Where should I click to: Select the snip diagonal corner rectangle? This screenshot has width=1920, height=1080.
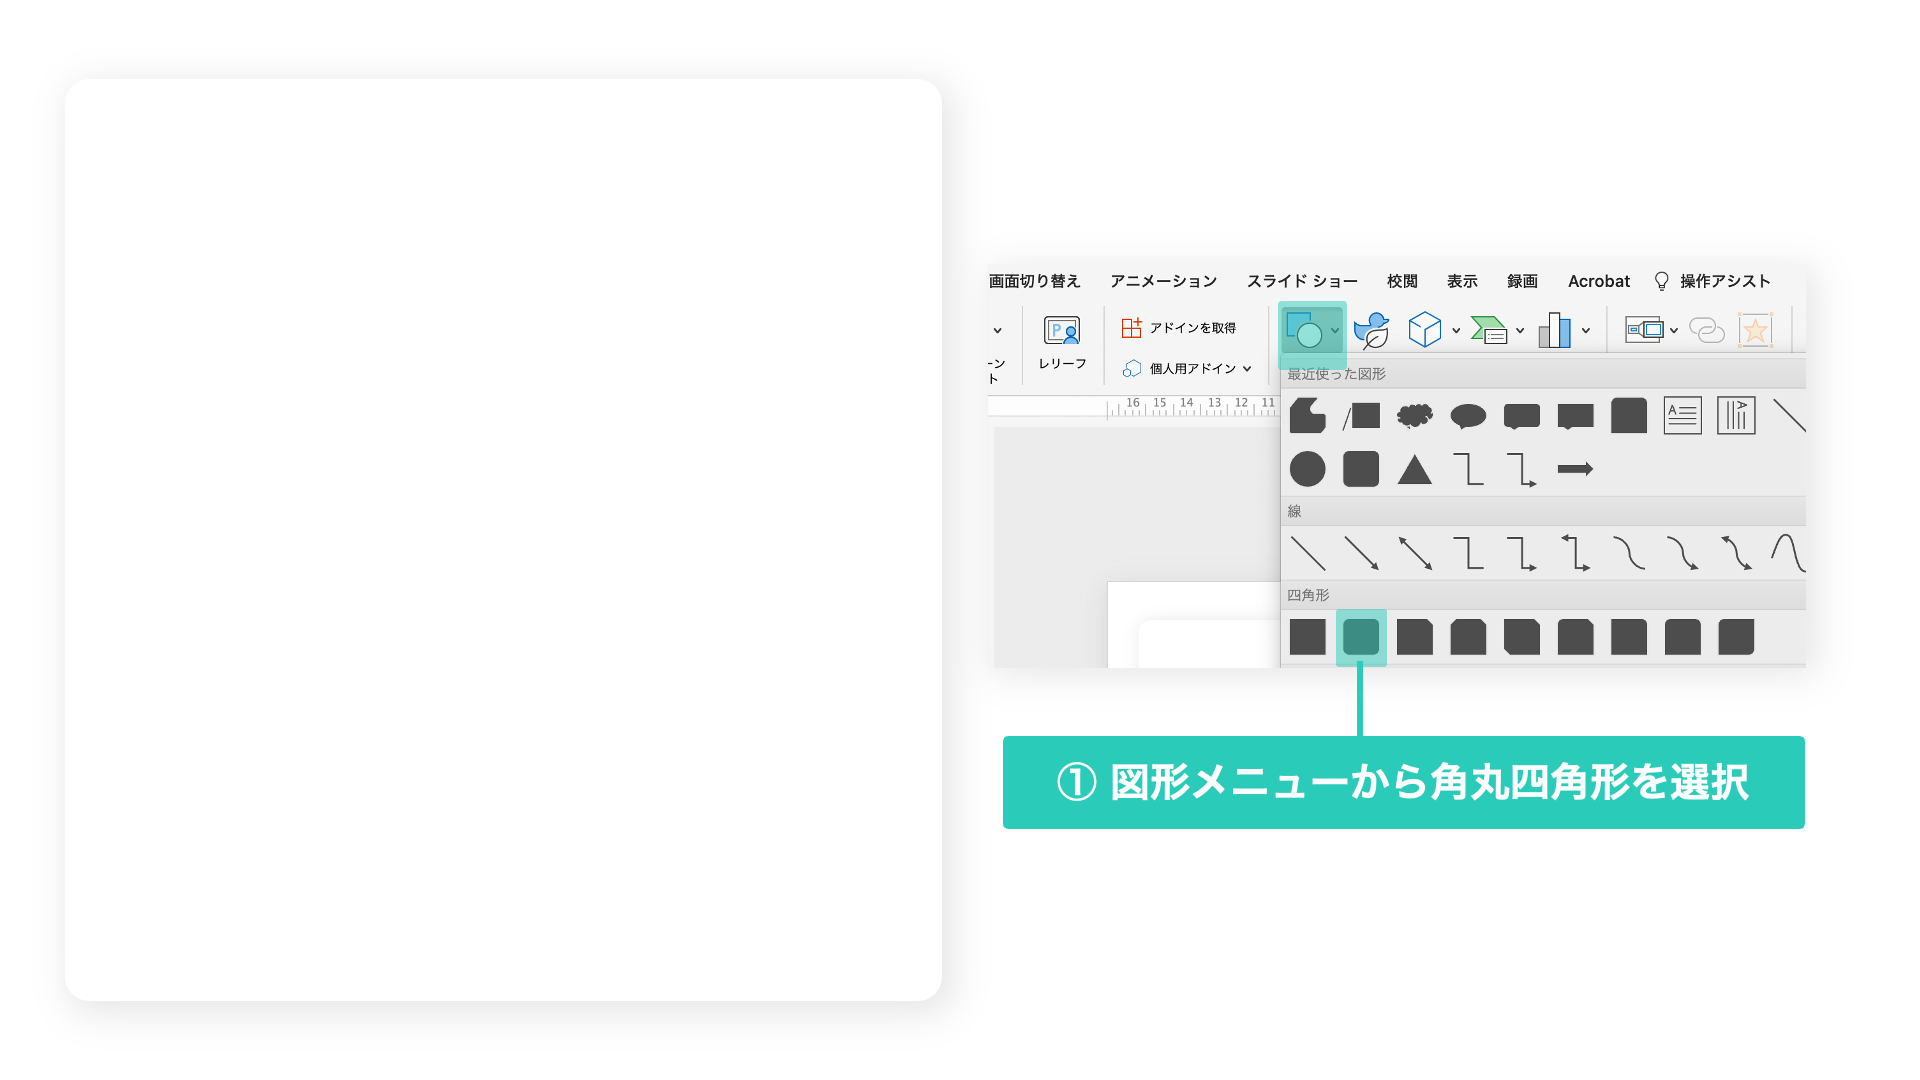(1522, 637)
